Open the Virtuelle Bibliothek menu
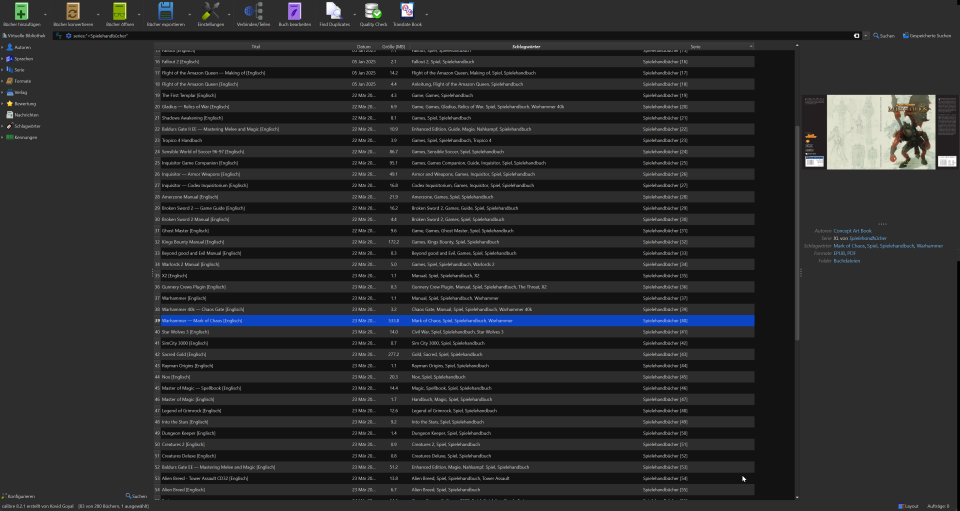The width and height of the screenshot is (960, 511). 29,35
